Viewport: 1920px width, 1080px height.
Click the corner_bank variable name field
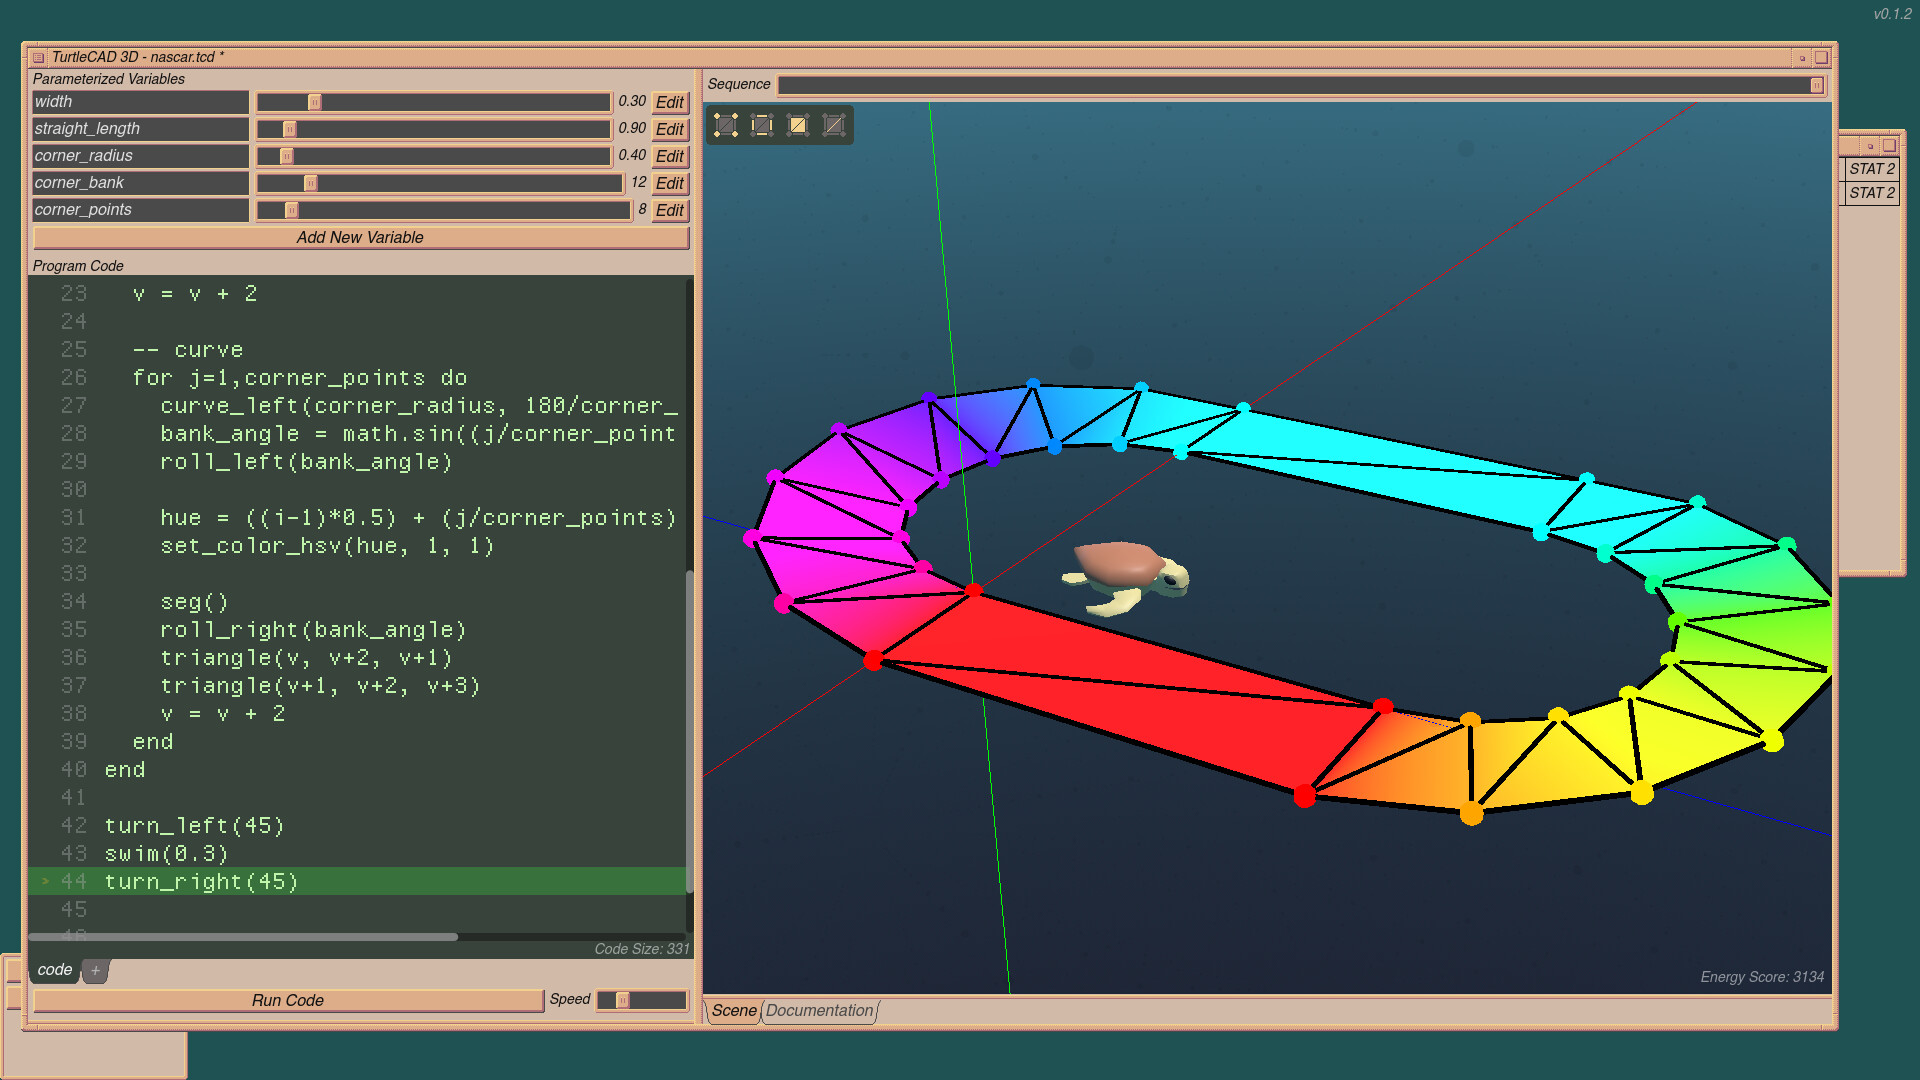pyautogui.click(x=140, y=183)
